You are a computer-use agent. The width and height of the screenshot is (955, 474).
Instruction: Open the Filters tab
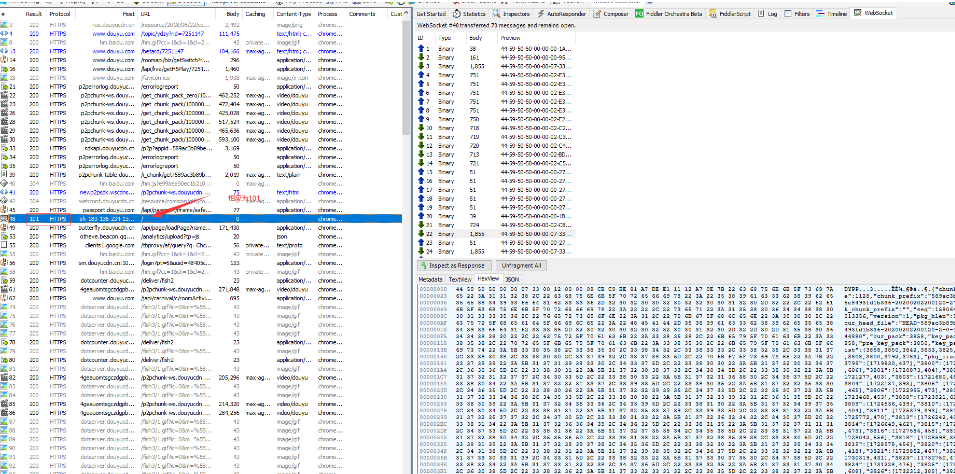tap(798, 13)
